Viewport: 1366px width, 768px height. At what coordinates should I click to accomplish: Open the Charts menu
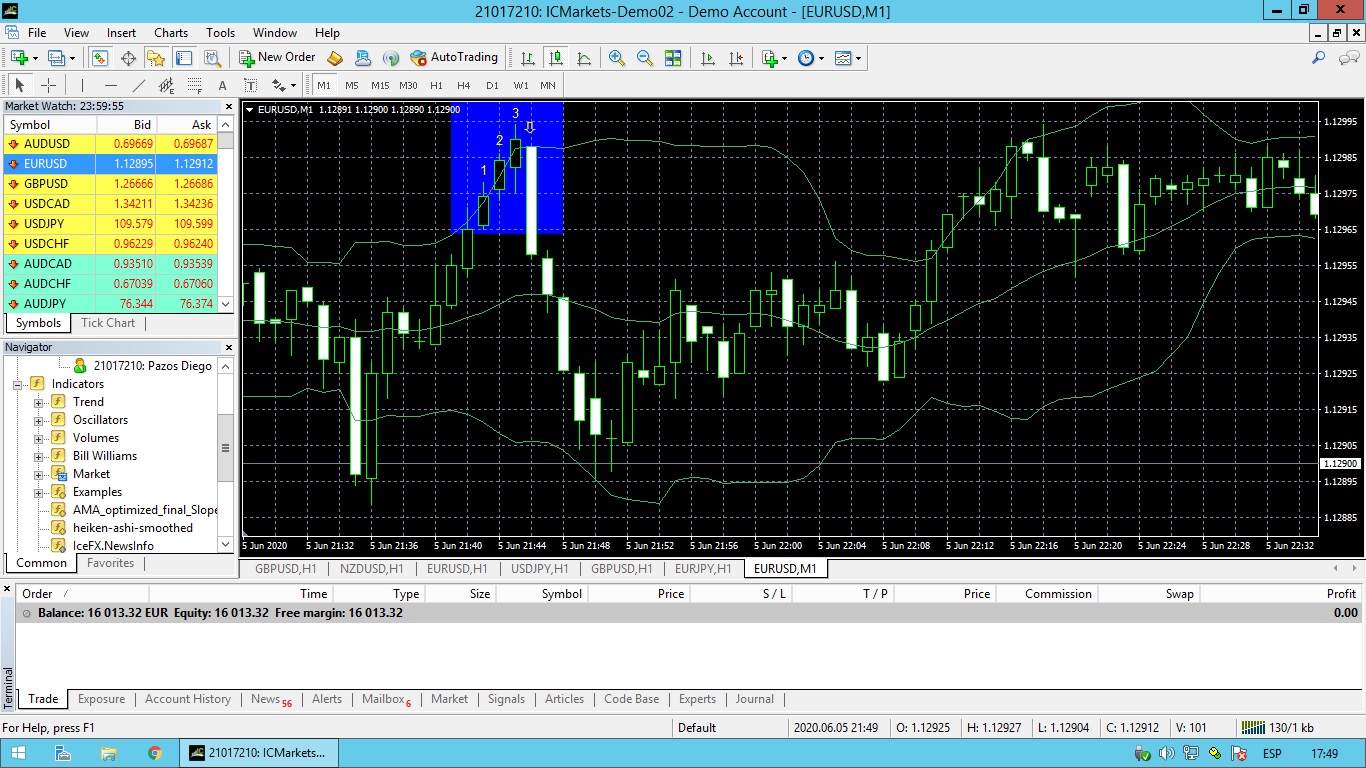[x=171, y=33]
